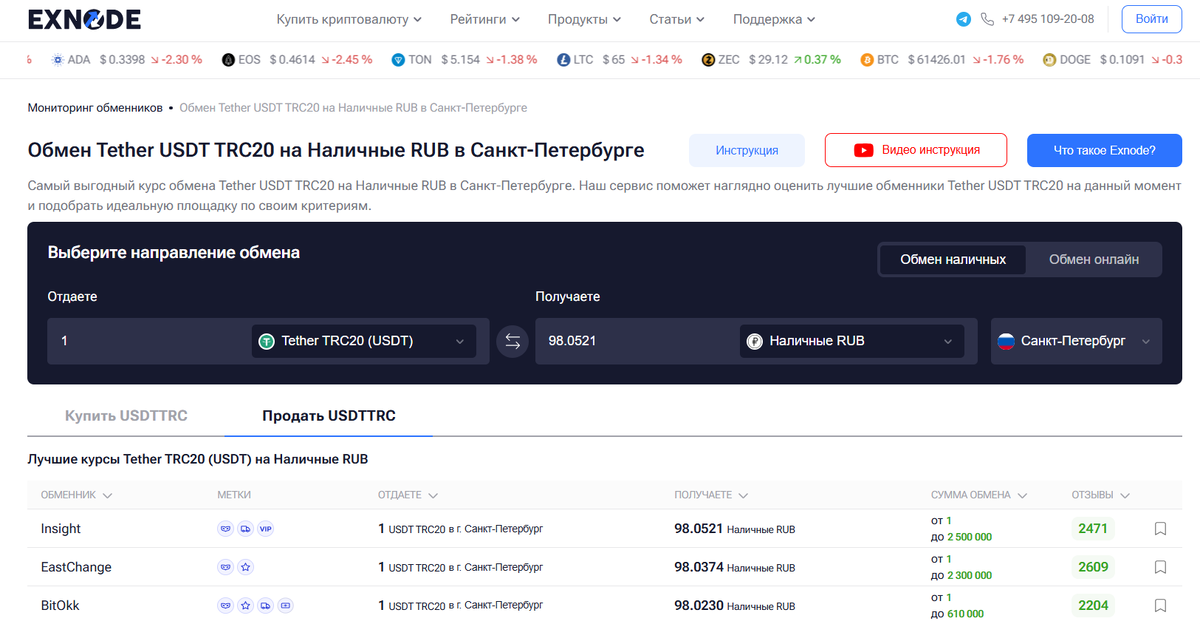Open EastChange's 2609 reviews badge

[x=1093, y=567]
